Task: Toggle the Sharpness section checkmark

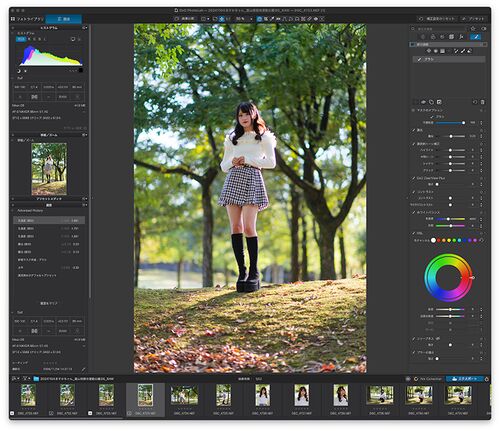Action: tap(414, 339)
